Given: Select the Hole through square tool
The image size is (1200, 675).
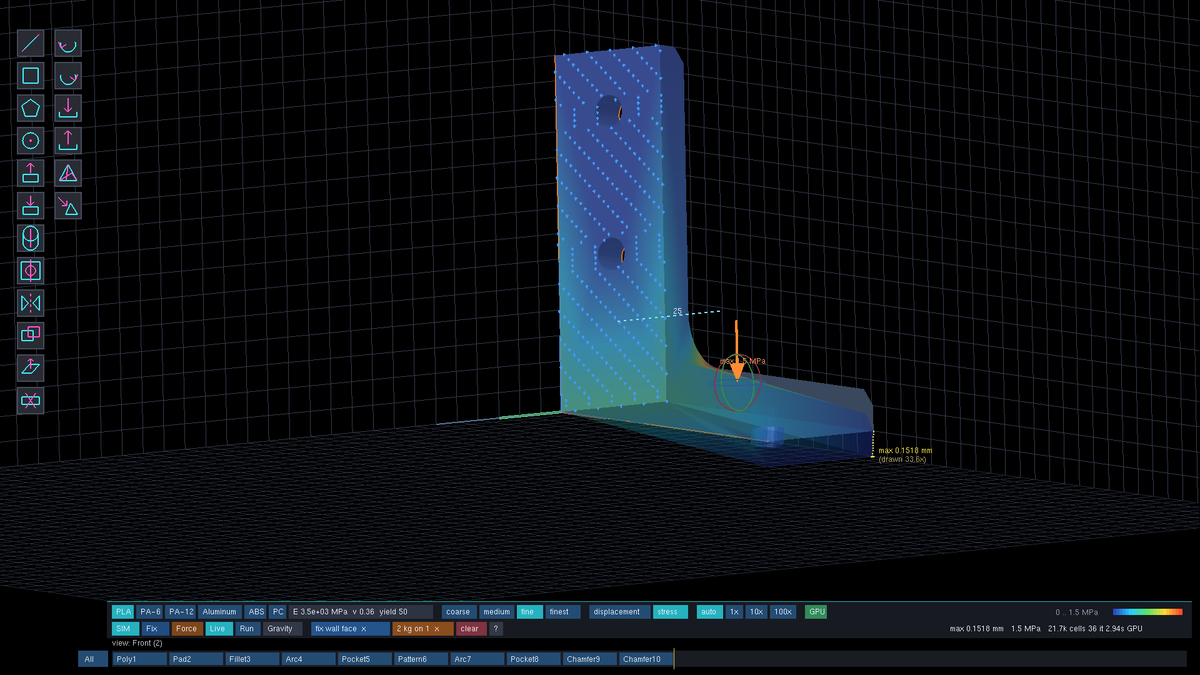Looking at the screenshot, I should [x=31, y=270].
